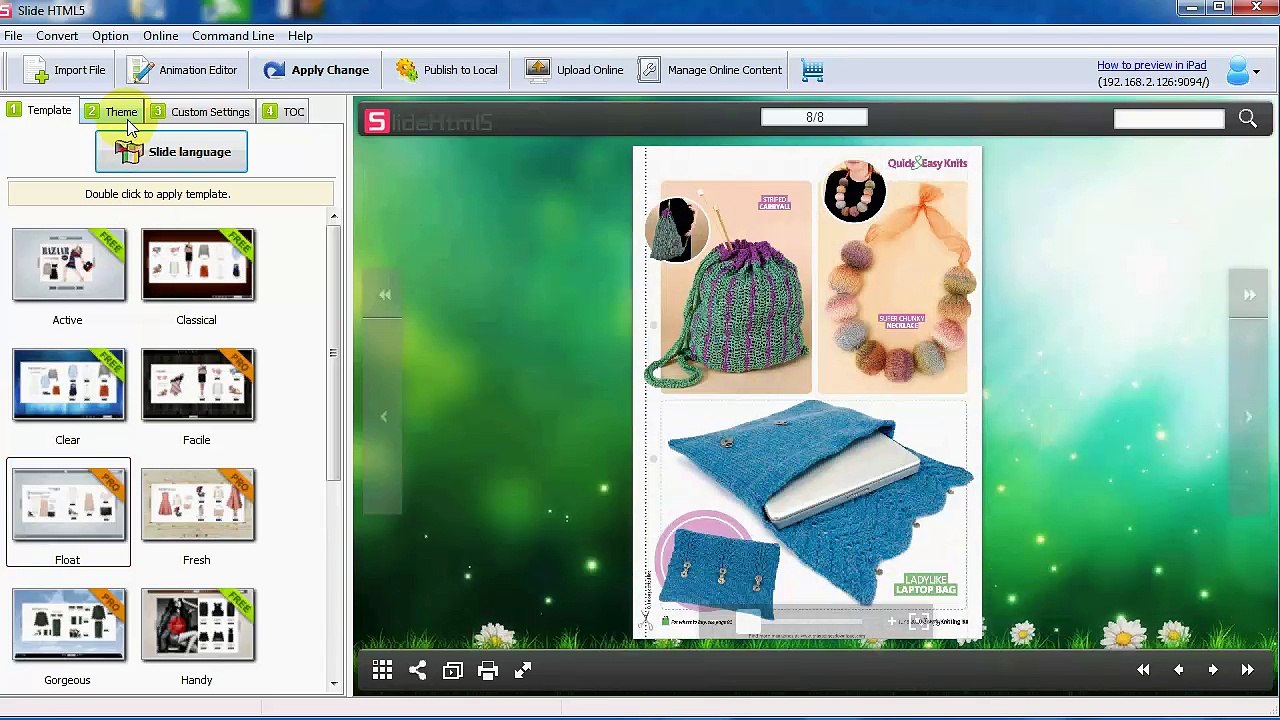Image resolution: width=1280 pixels, height=720 pixels.
Task: Open the user account dropdown arrow
Action: [1257, 71]
